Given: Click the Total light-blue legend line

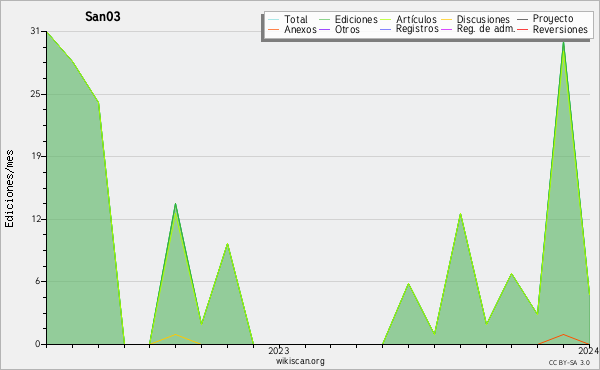Looking at the screenshot, I should click(274, 19).
